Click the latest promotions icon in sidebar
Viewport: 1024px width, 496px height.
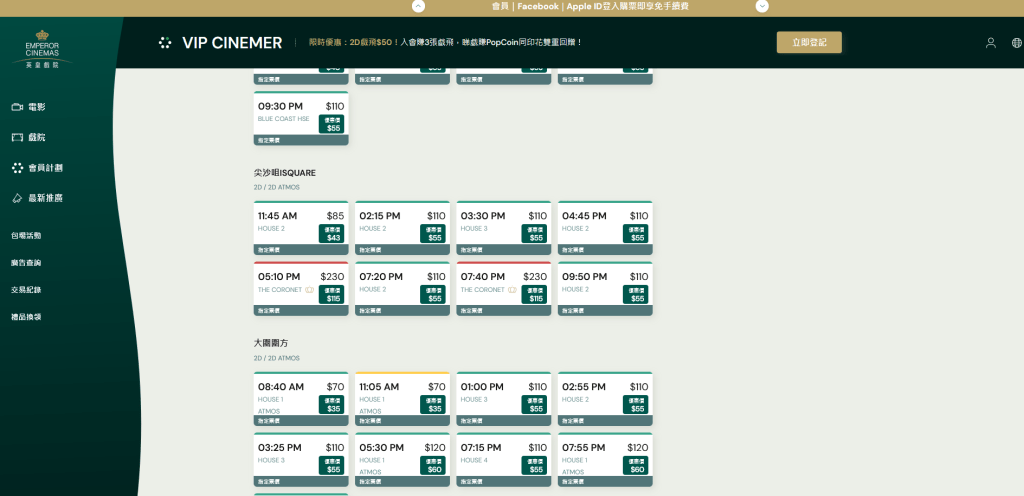(17, 198)
